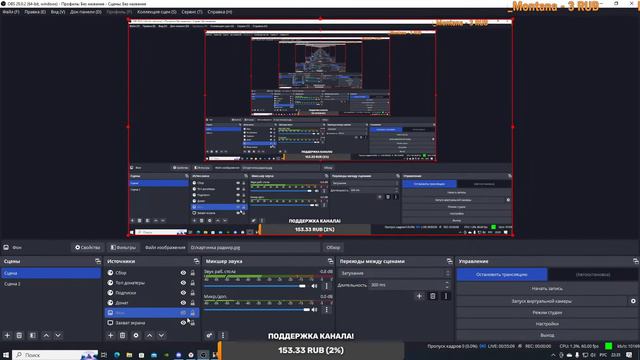This screenshot has height=360, width=640.
Task: Open the Файл menu
Action: click(x=11, y=12)
